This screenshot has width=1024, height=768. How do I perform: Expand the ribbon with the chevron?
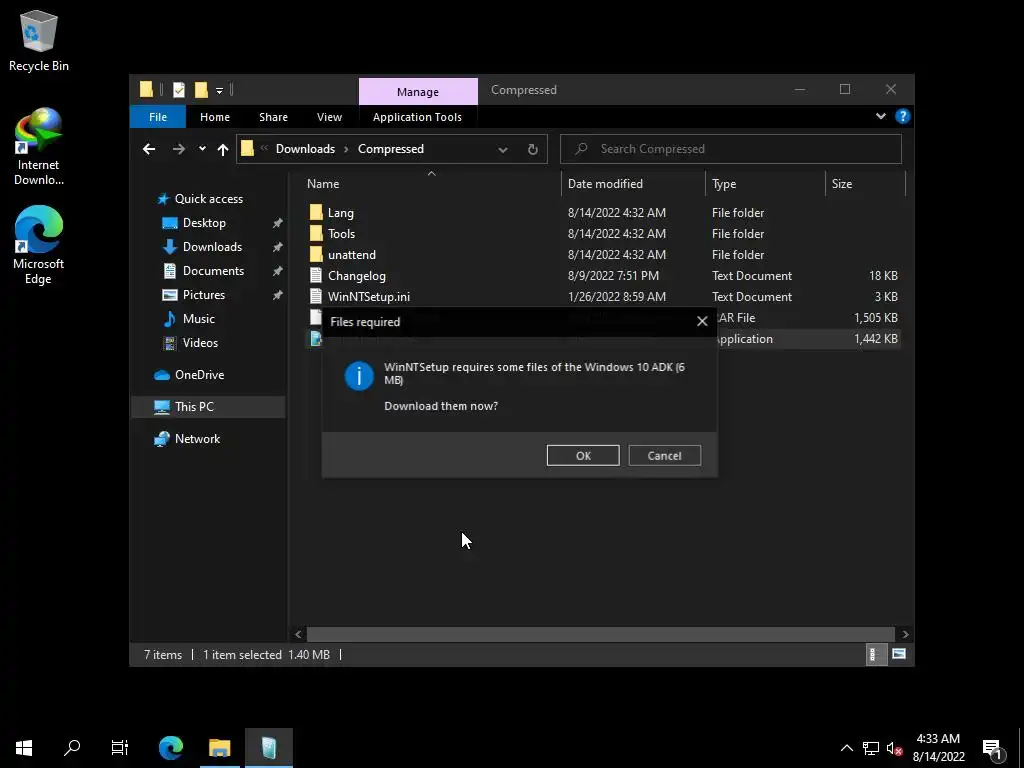coord(880,116)
